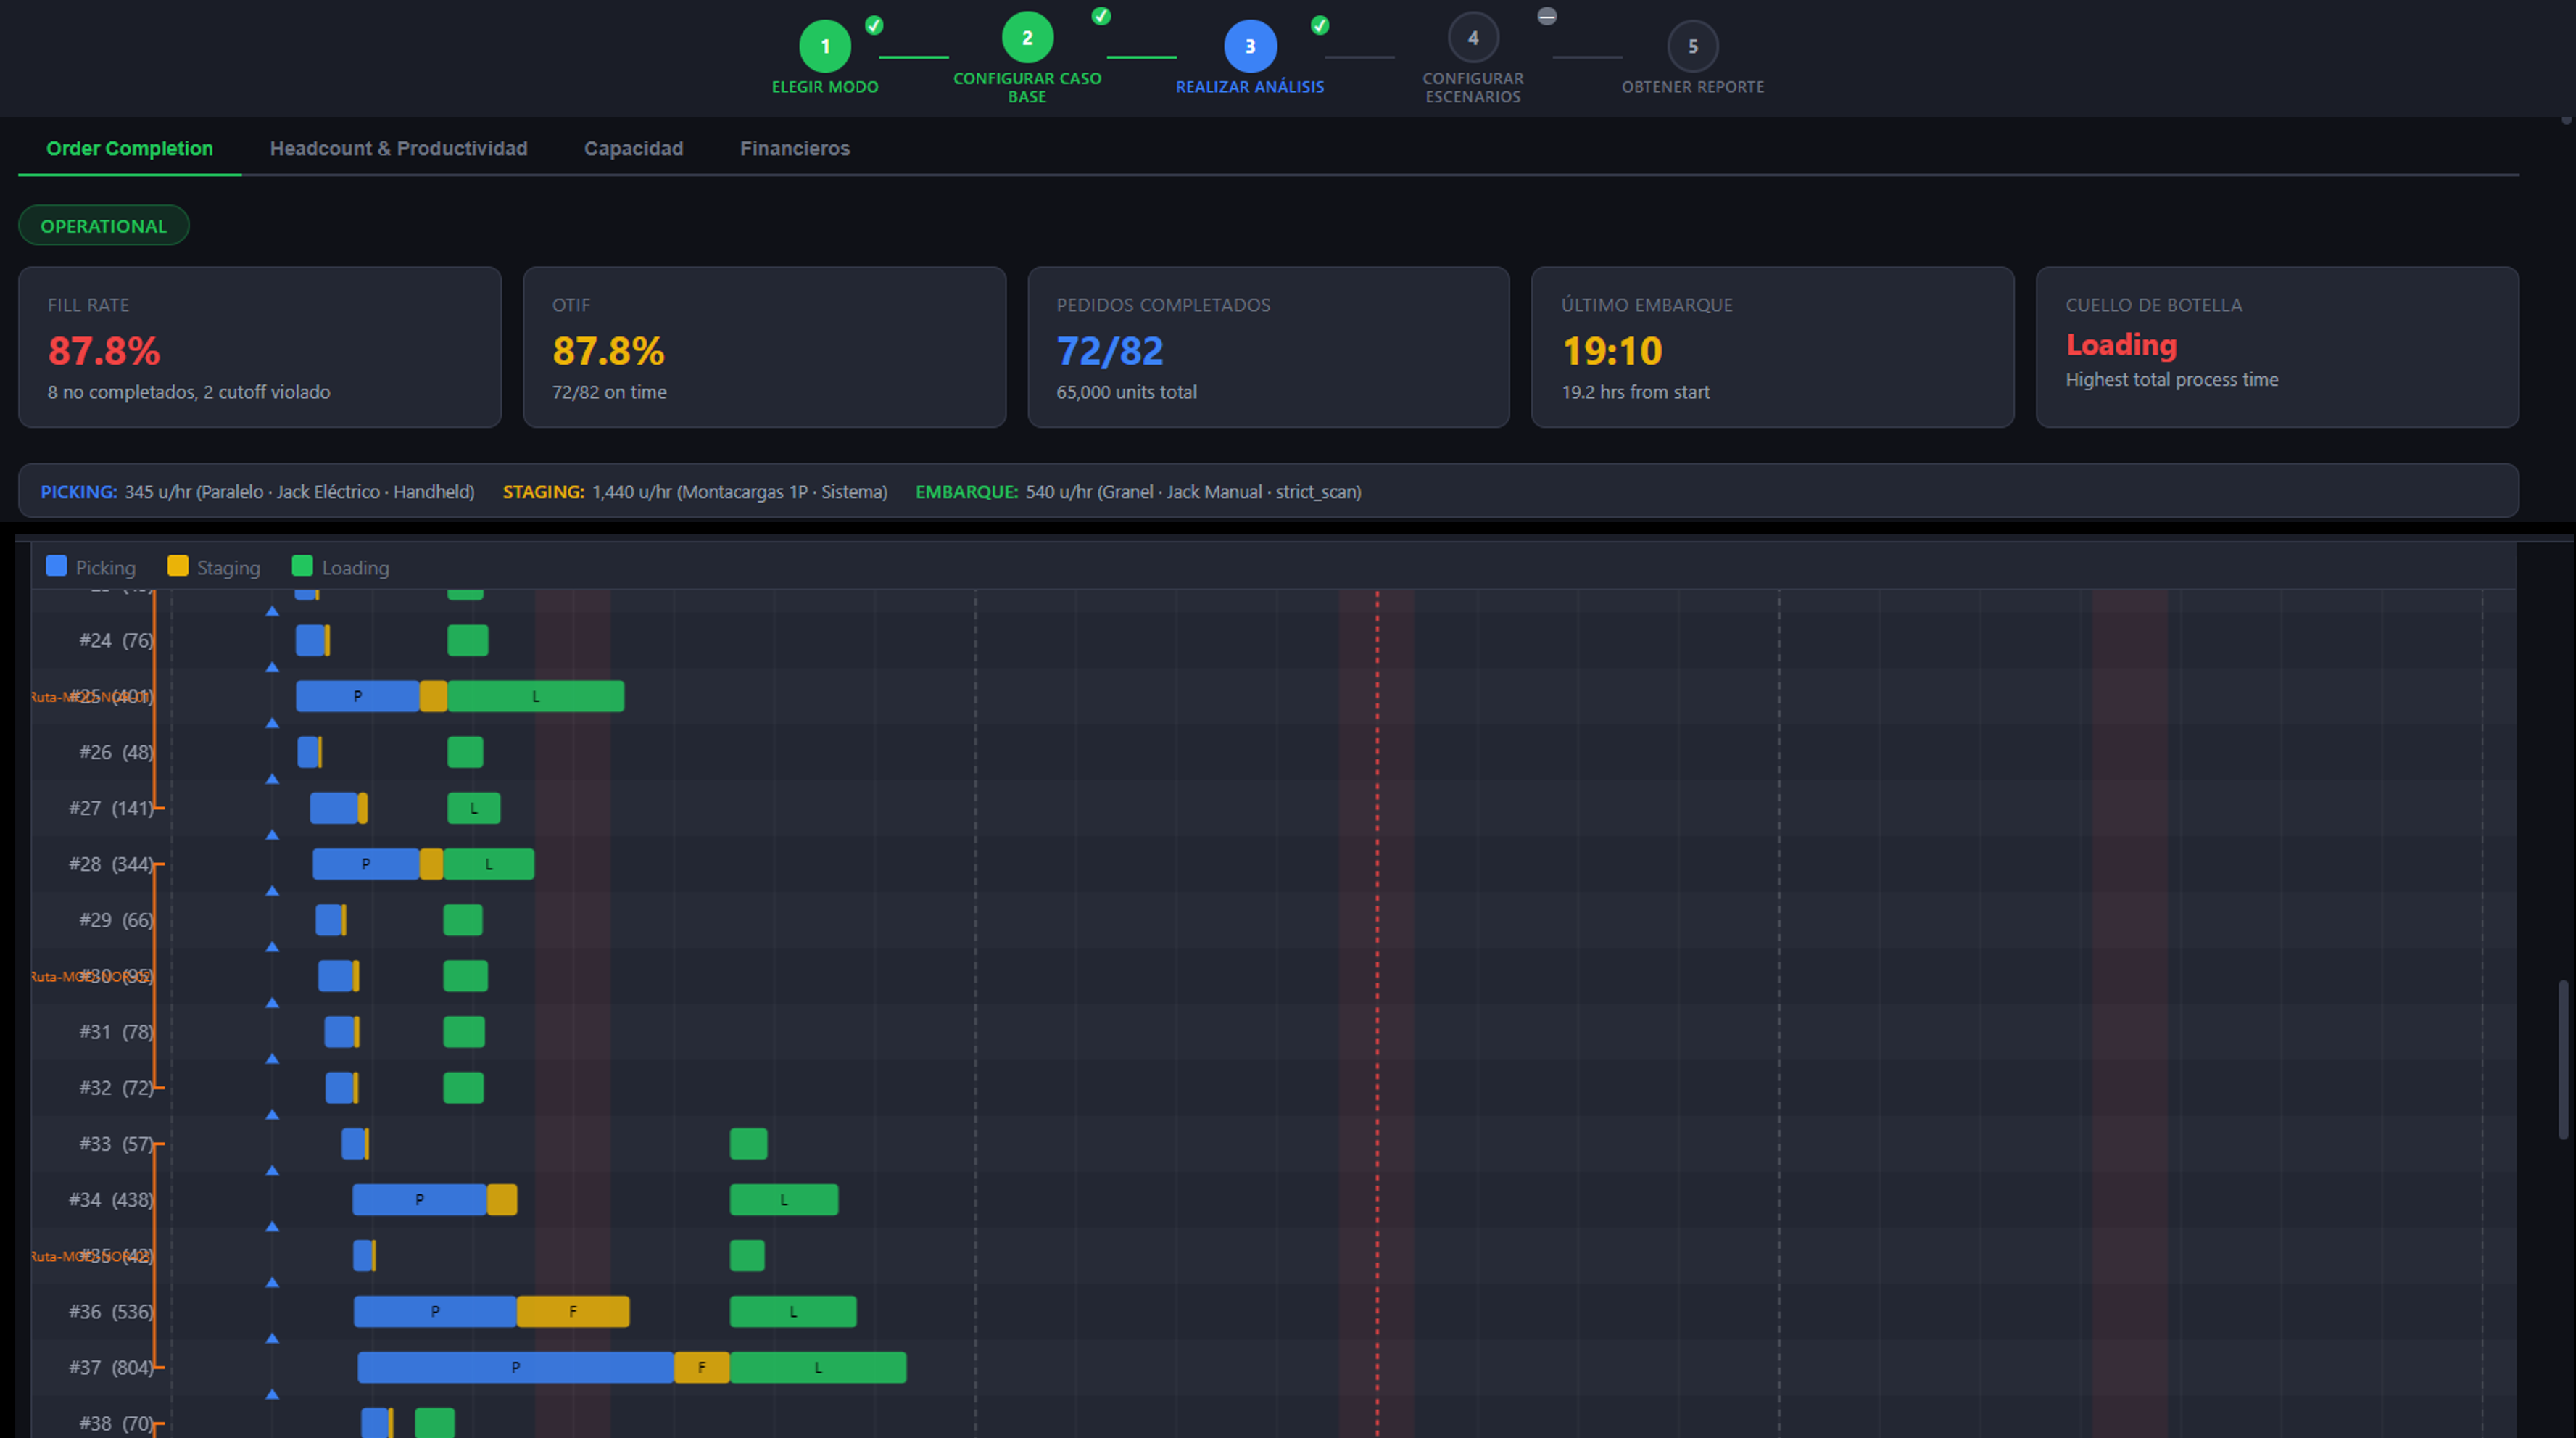Toggle Loading series in chart legend
The height and width of the screenshot is (1438, 2576).
(x=341, y=567)
